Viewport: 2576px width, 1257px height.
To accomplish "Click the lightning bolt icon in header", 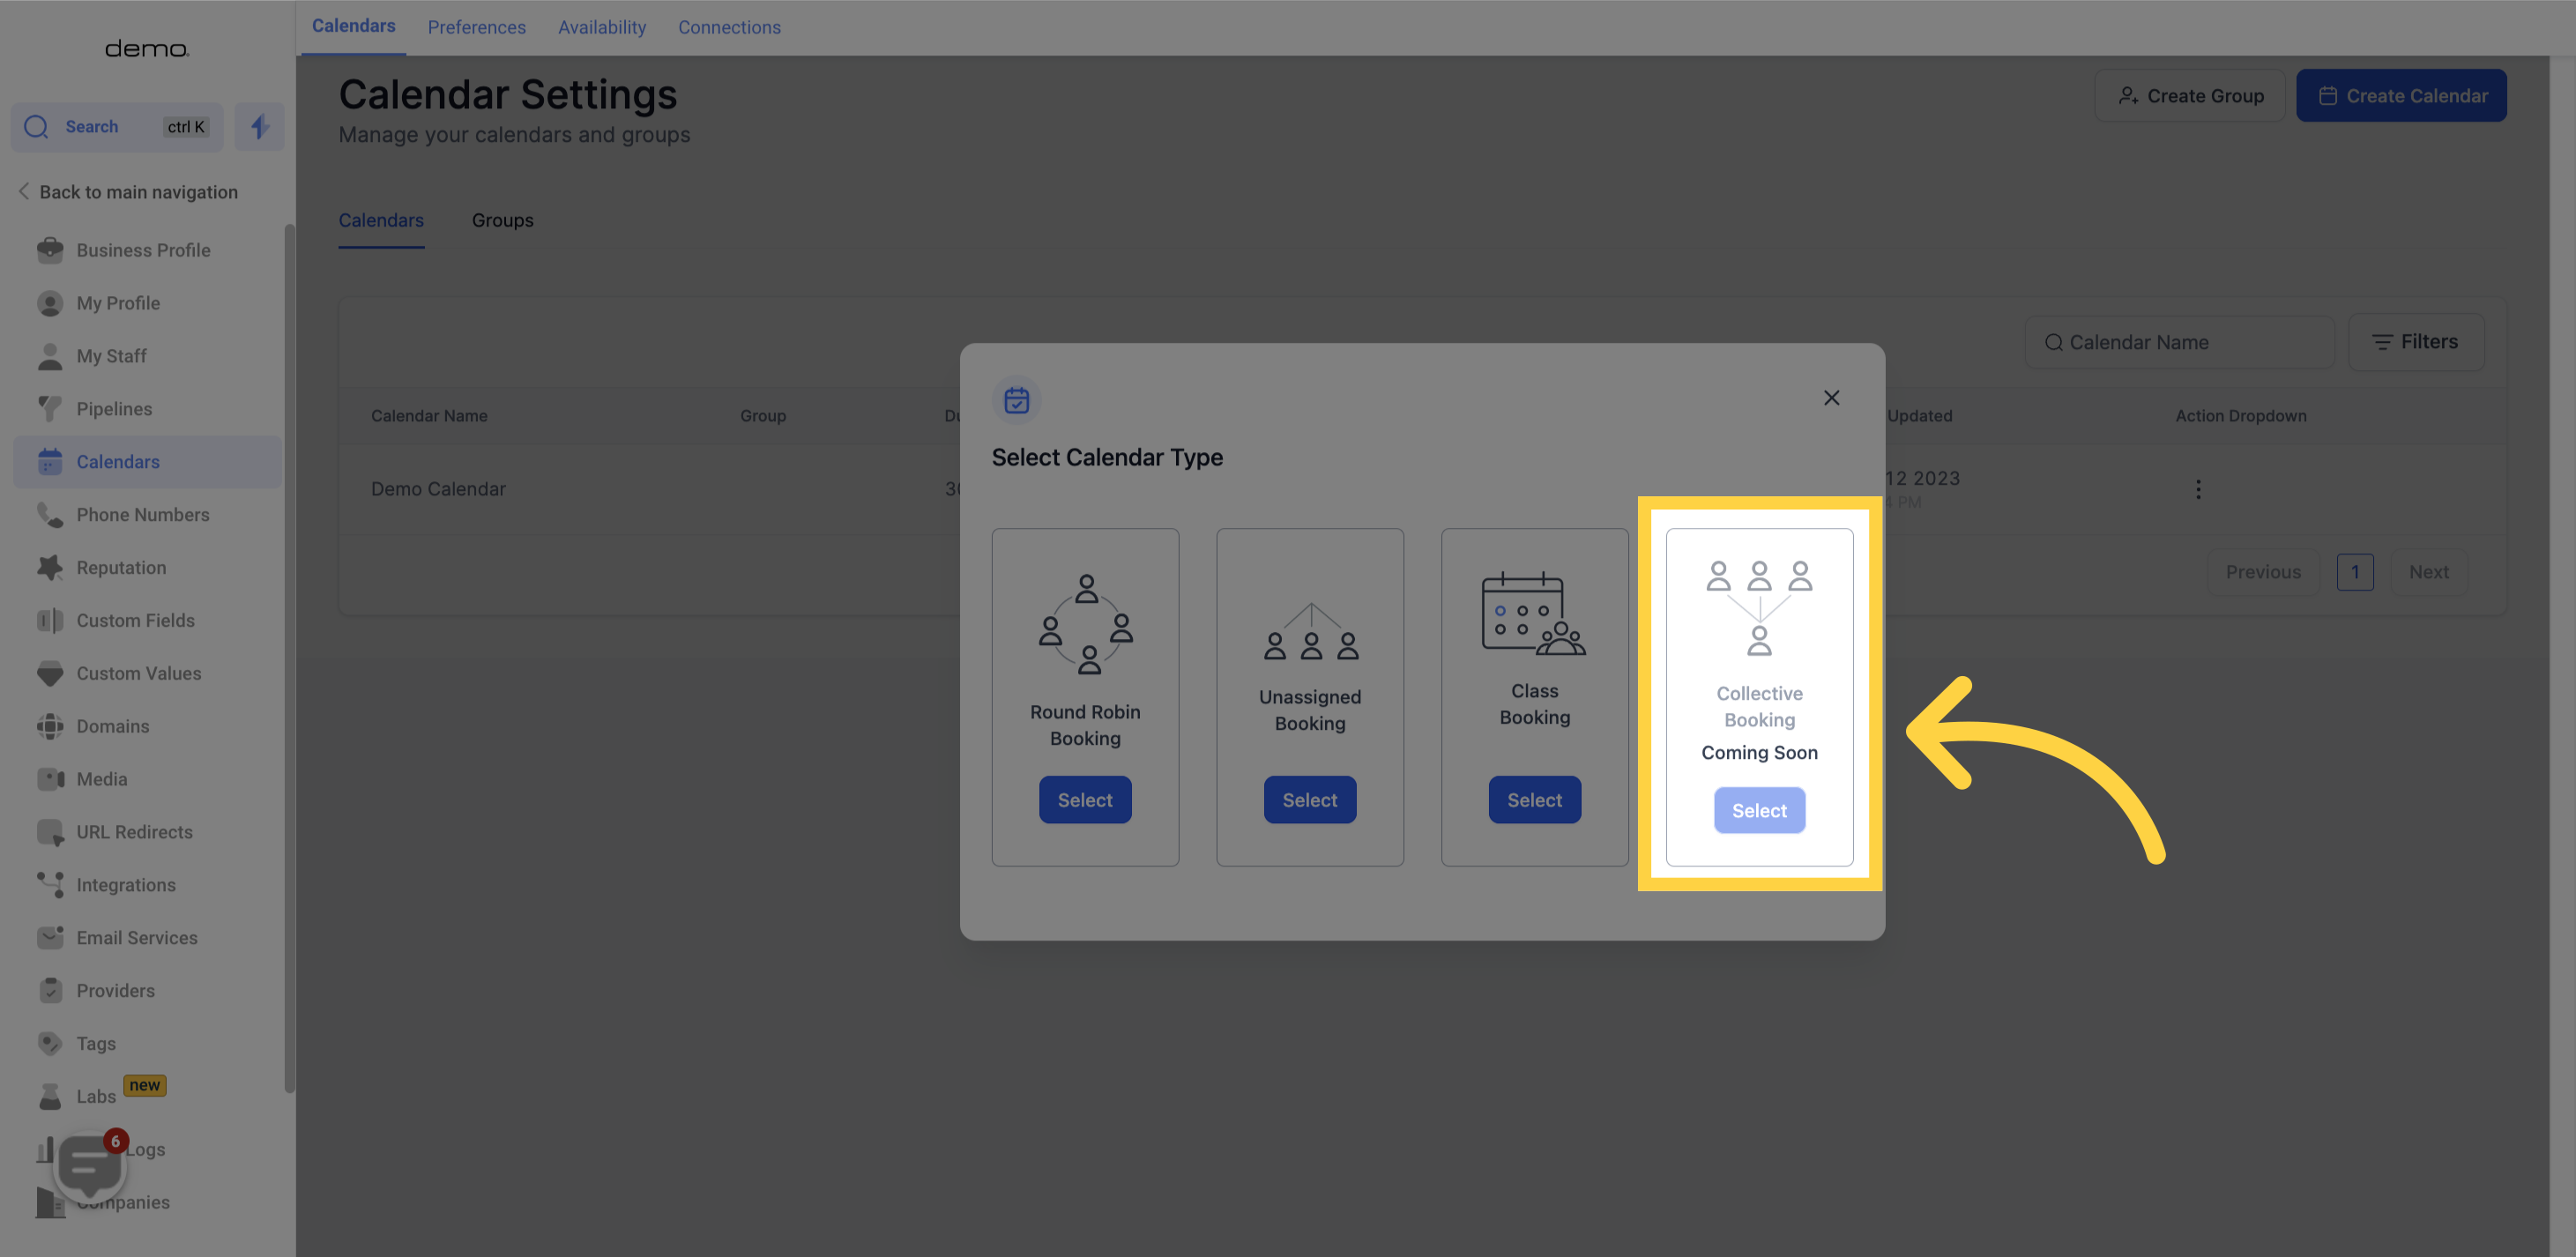I will click(259, 127).
